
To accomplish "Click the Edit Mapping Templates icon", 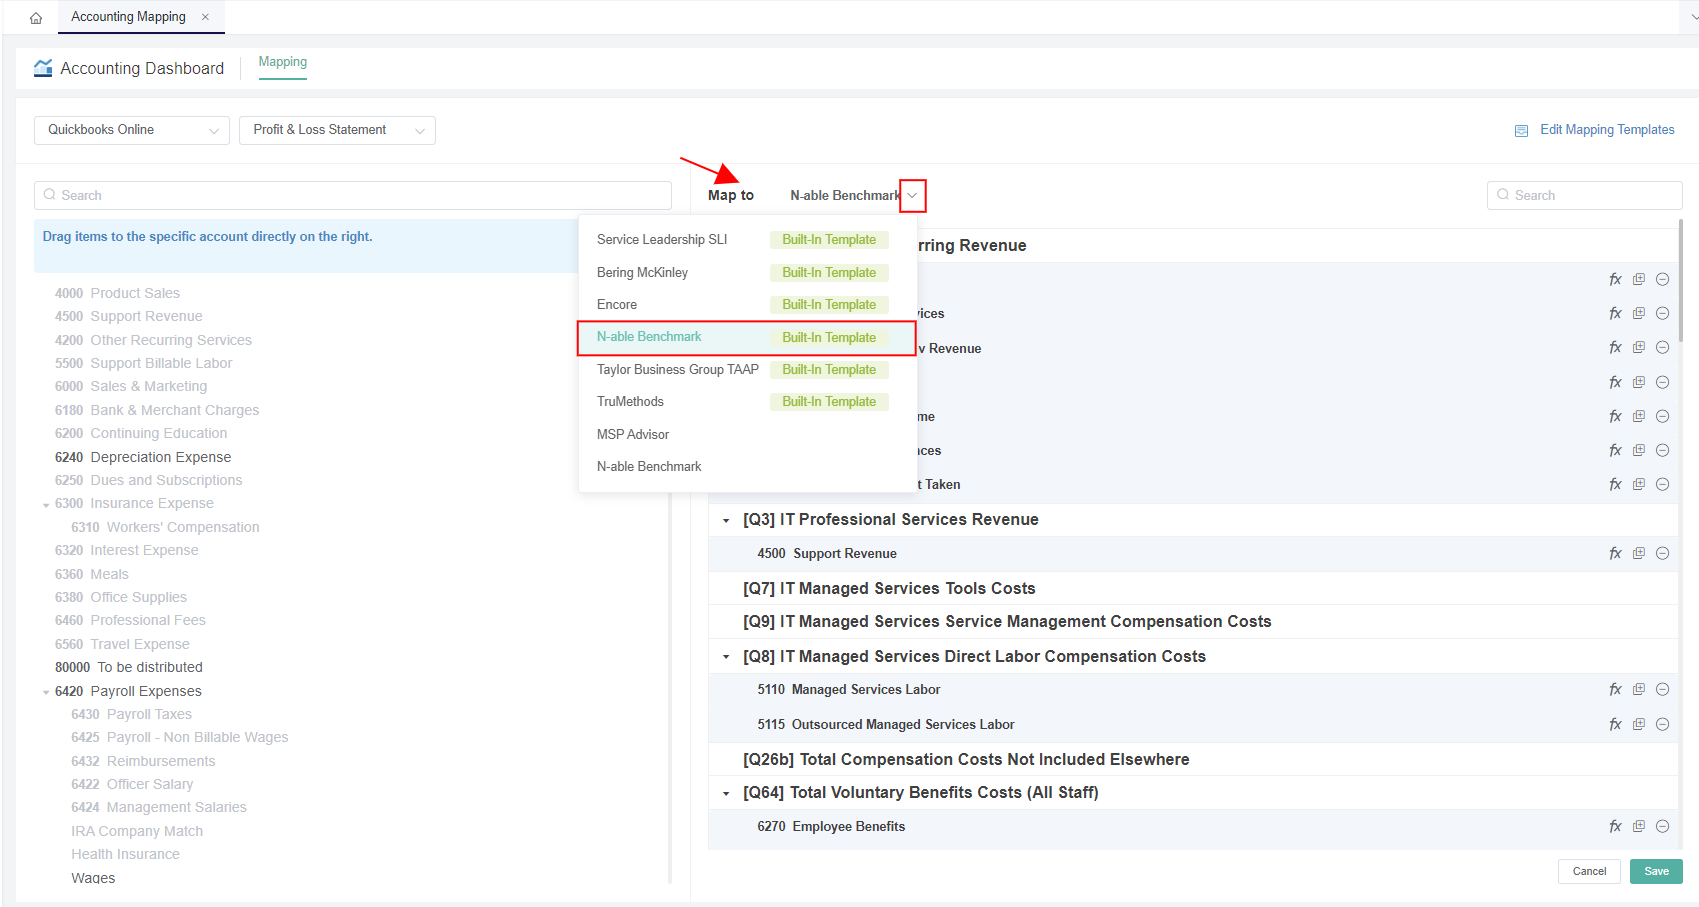I will (1521, 131).
